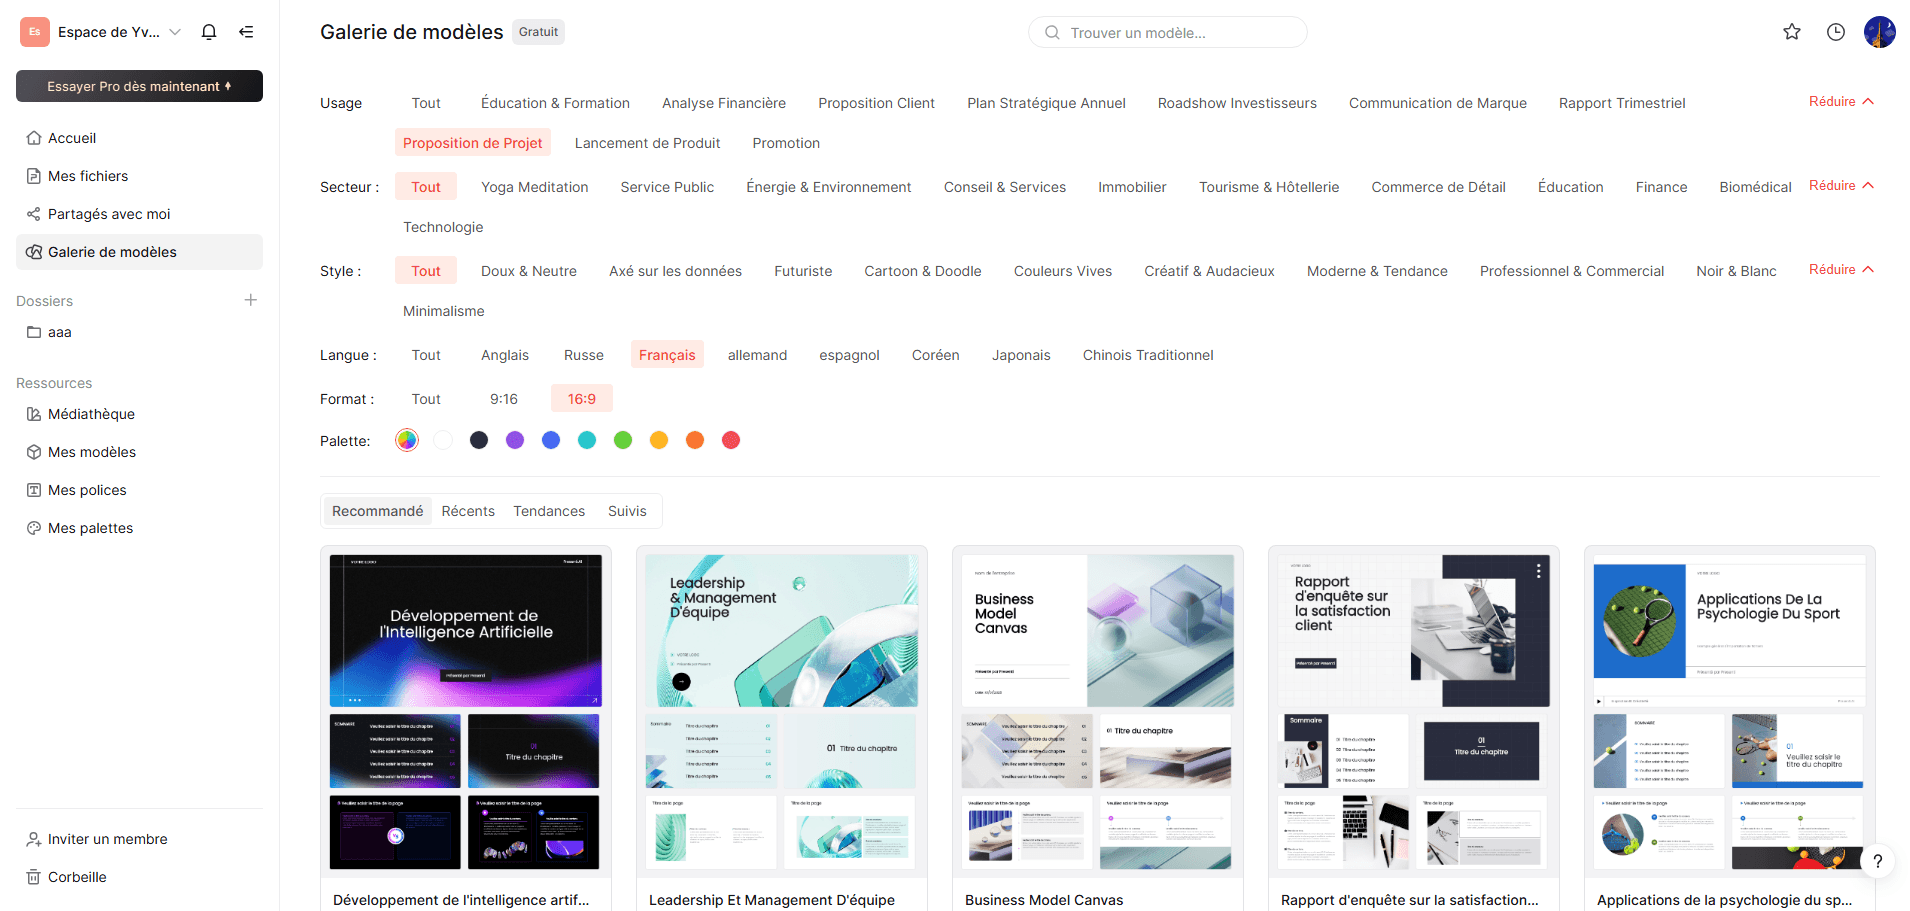Collapse the sidebar with the arrow icon
The height and width of the screenshot is (911, 1910).
pyautogui.click(x=246, y=32)
